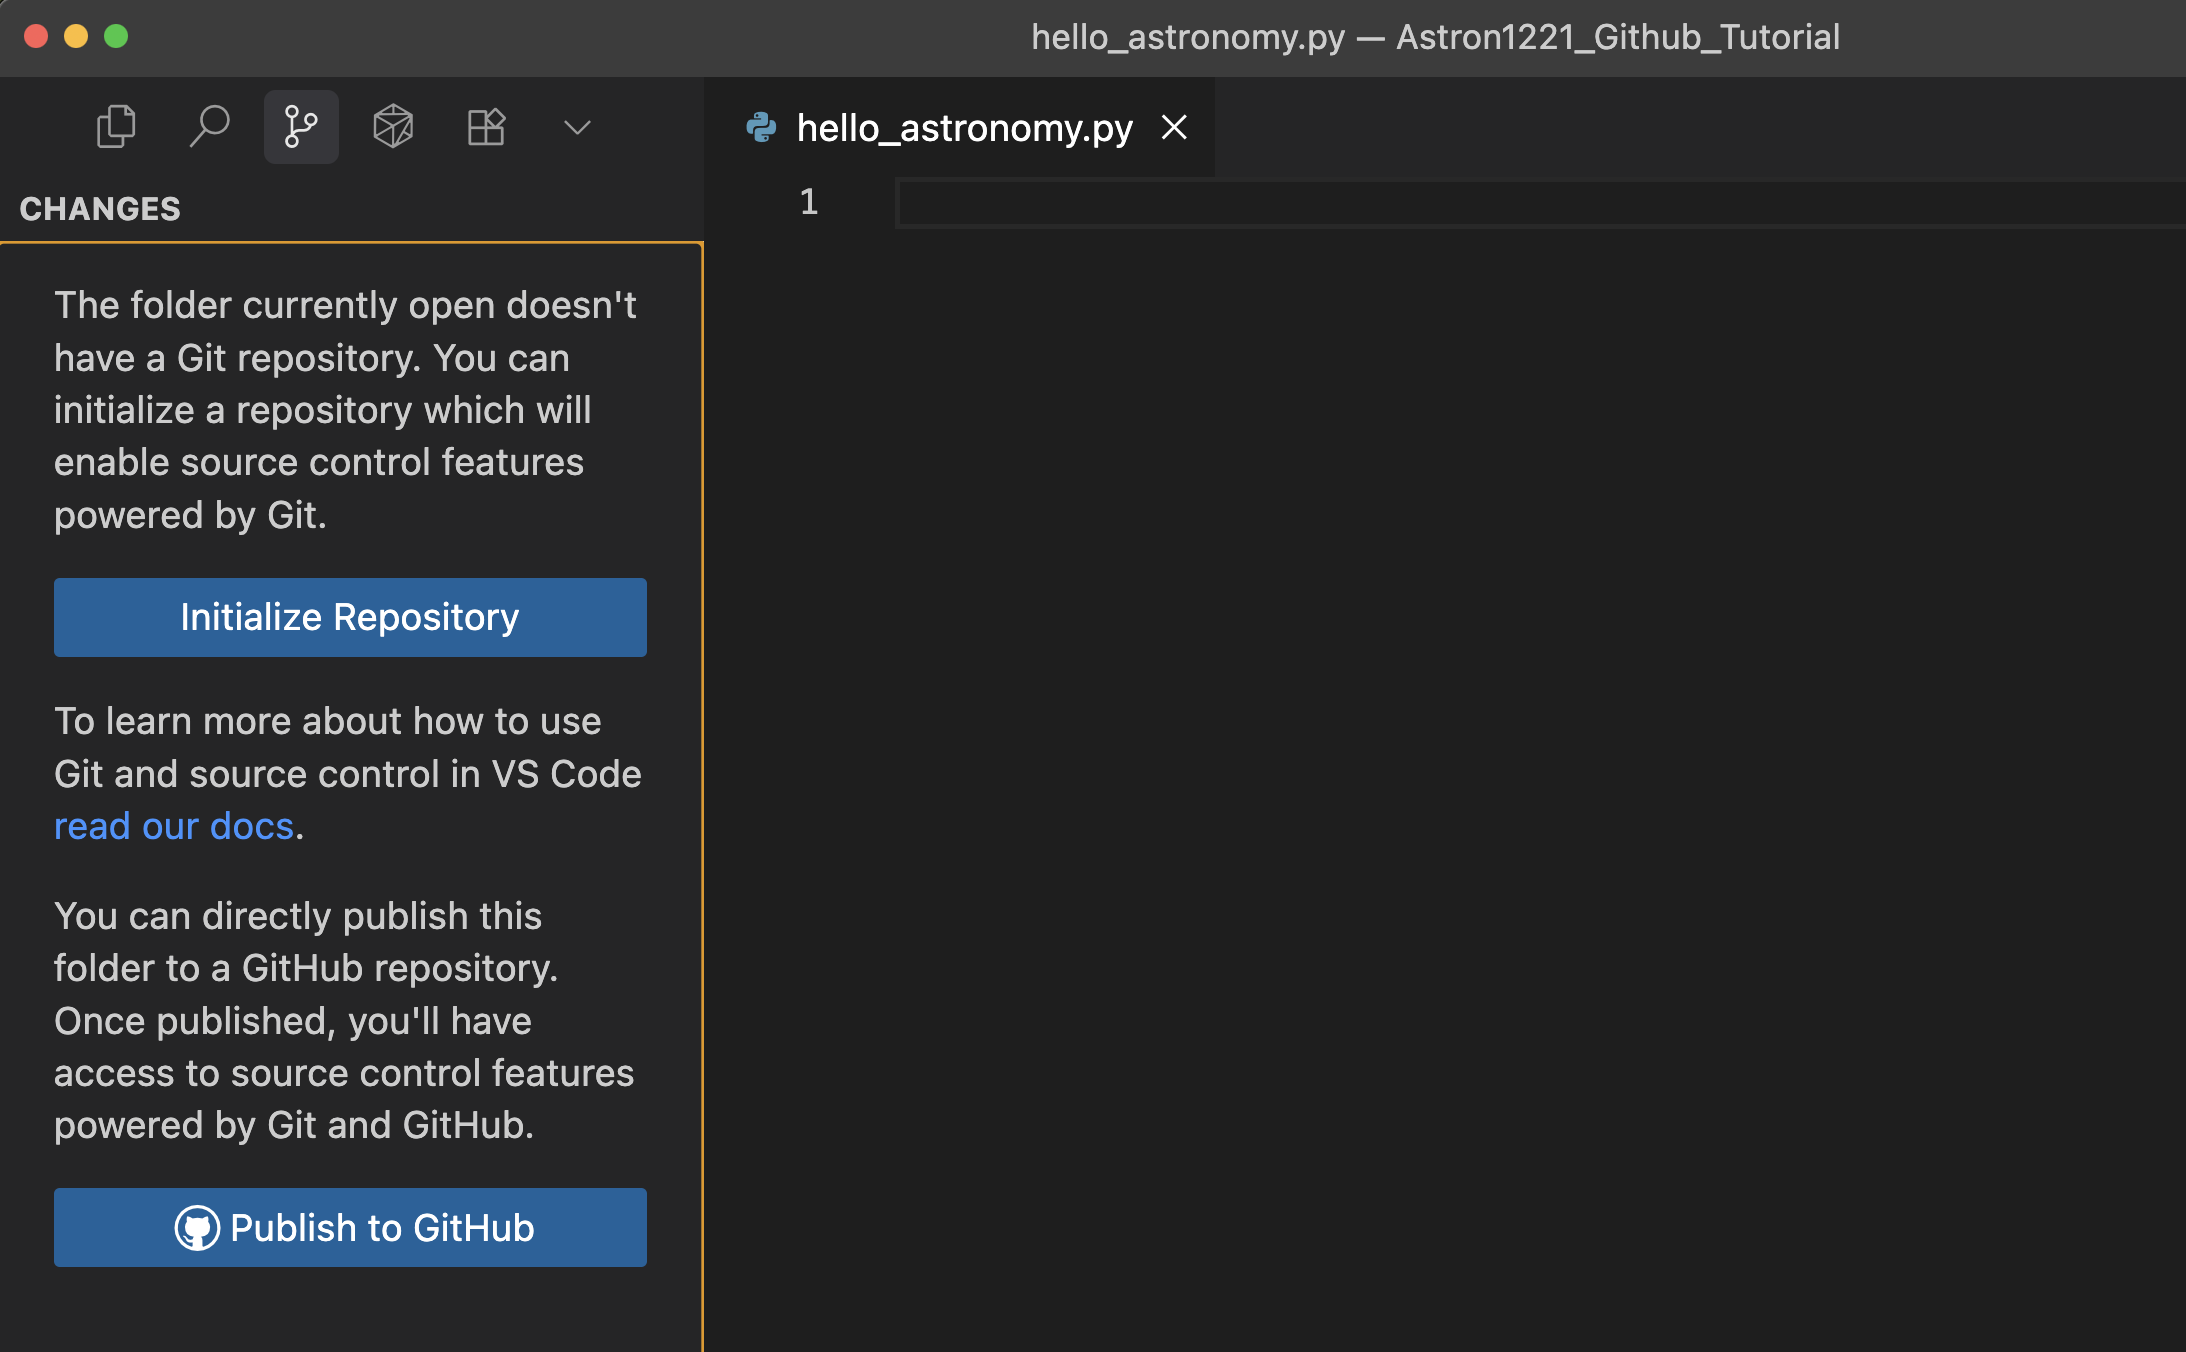Click the Python file icon on tab

tap(762, 127)
